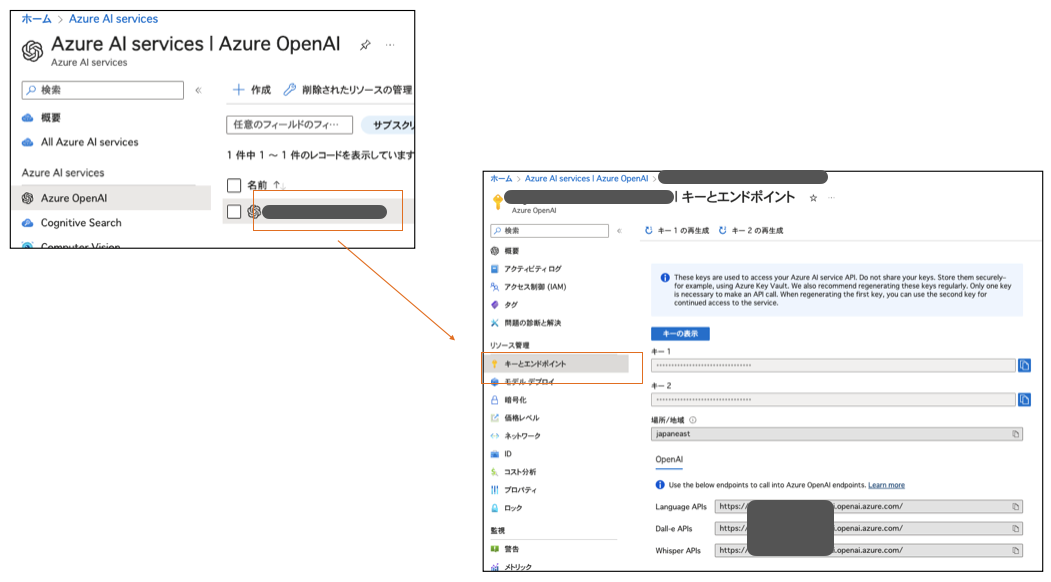Open 問題の診断と解決

coord(526,323)
